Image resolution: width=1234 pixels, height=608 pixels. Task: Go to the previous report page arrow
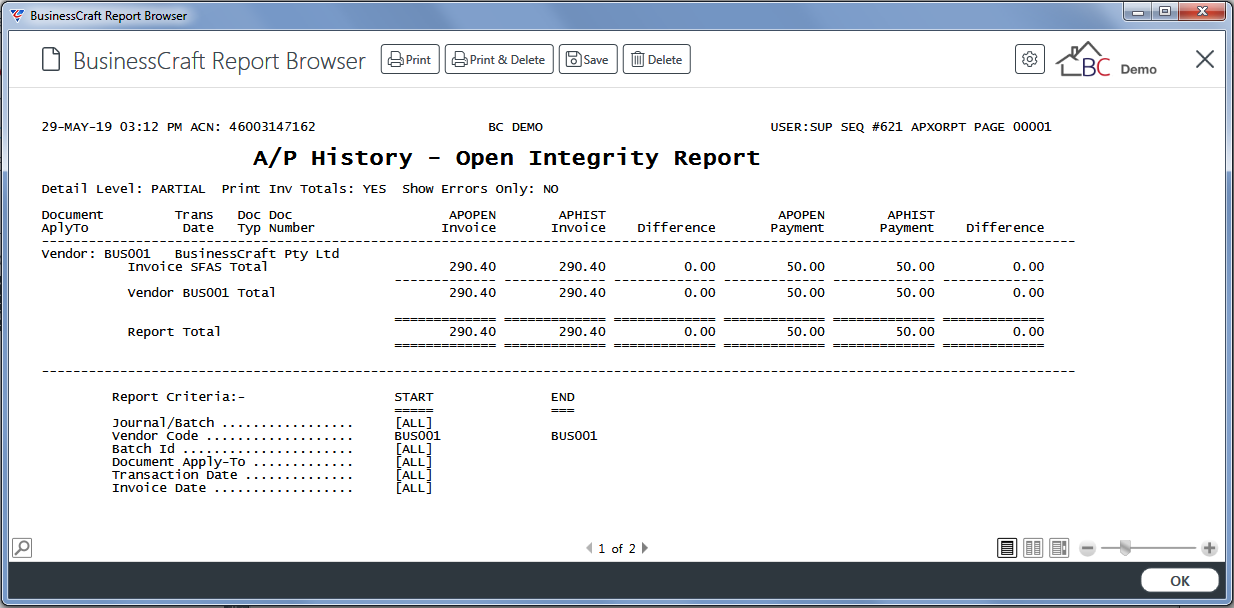point(589,548)
